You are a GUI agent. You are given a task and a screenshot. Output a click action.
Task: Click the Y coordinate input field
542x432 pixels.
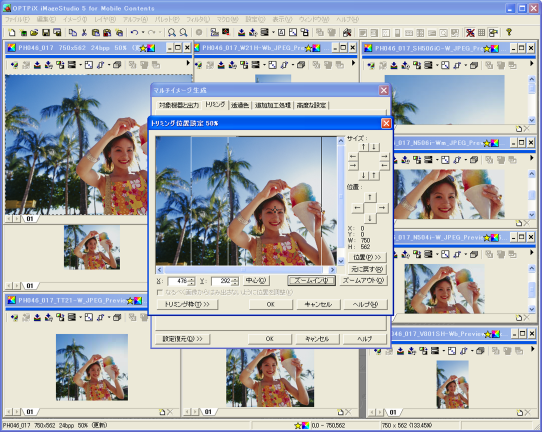[x=222, y=281]
